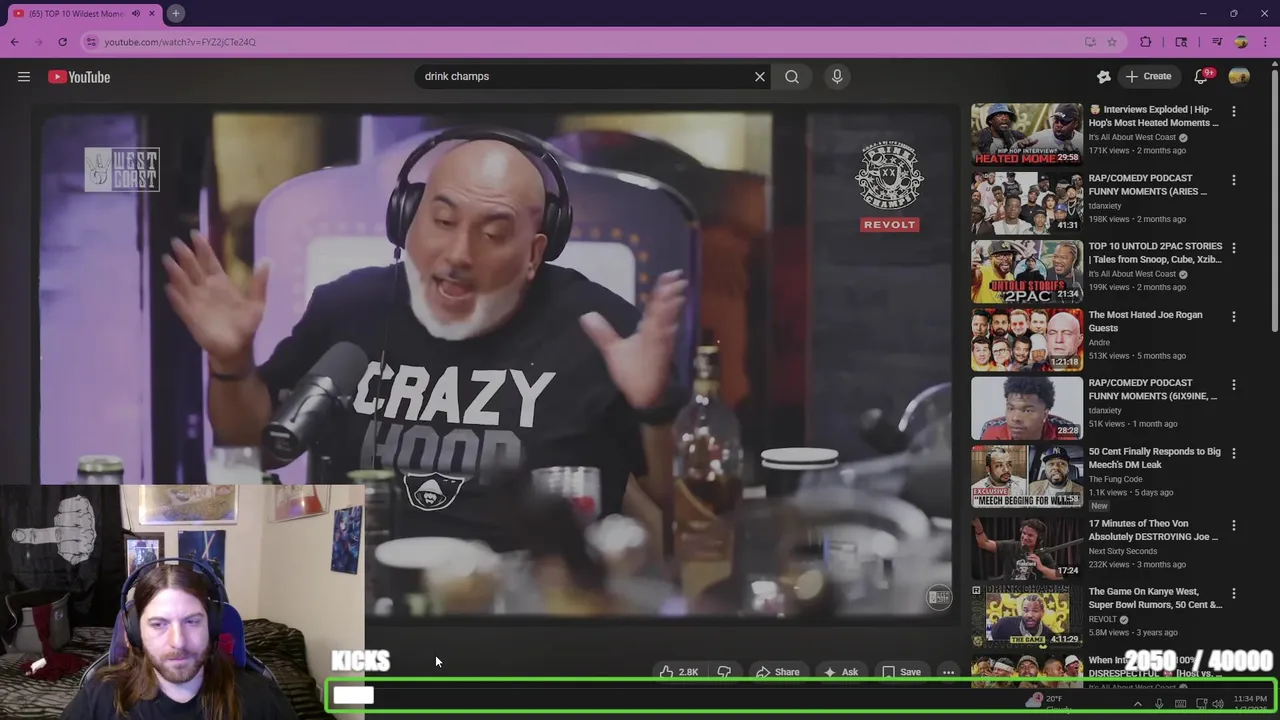Click the sparkle icon left of Create
Screen dimensions: 1280x720
(x=1104, y=76)
